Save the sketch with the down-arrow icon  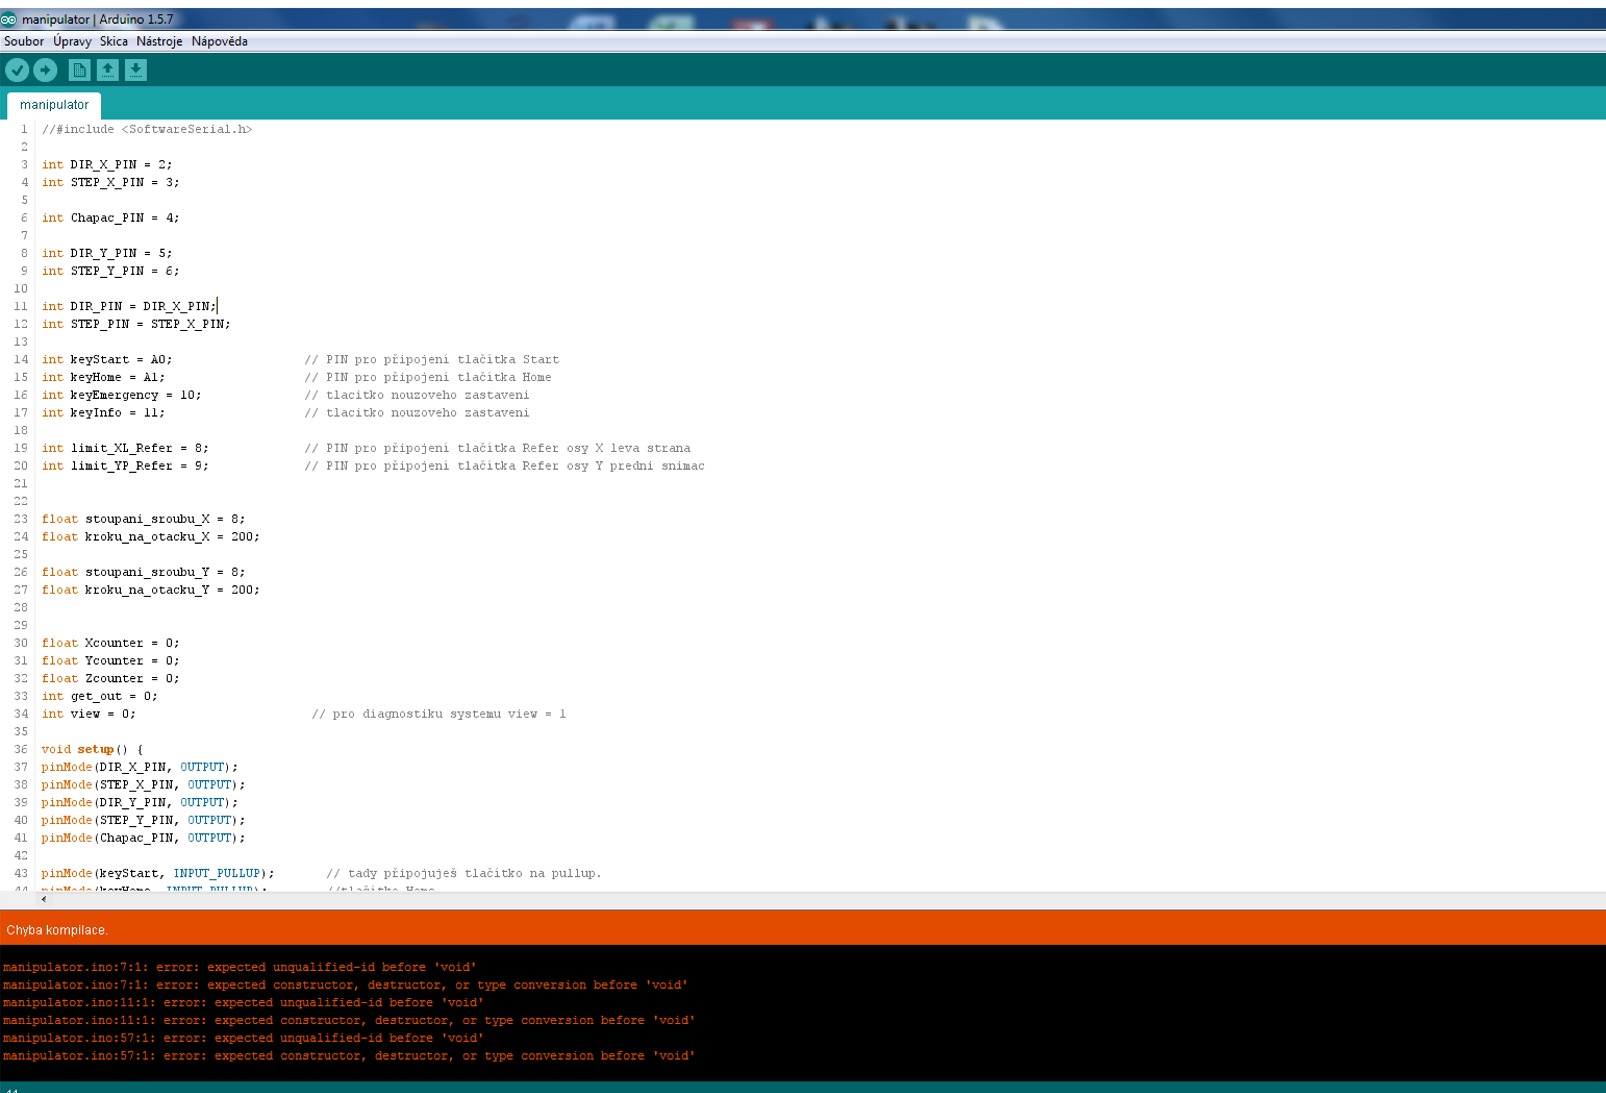[x=136, y=70]
